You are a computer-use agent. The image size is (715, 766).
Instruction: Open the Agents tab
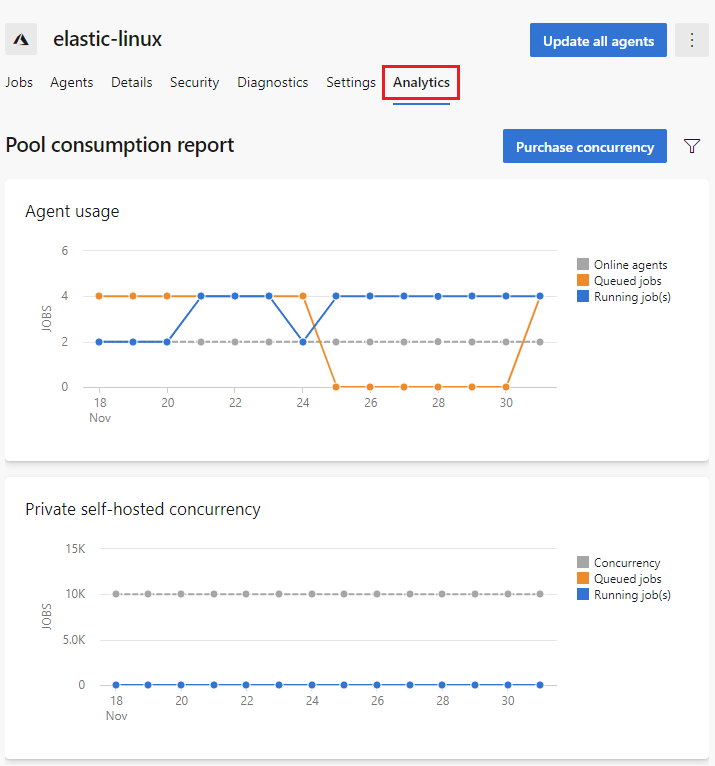(72, 83)
